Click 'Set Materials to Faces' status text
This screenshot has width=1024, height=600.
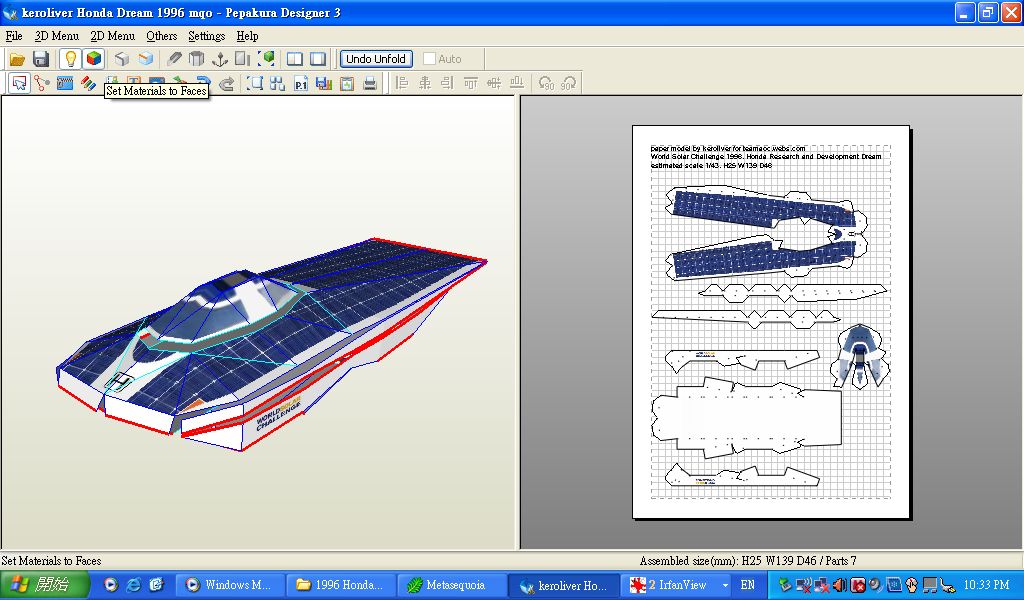(x=51, y=560)
